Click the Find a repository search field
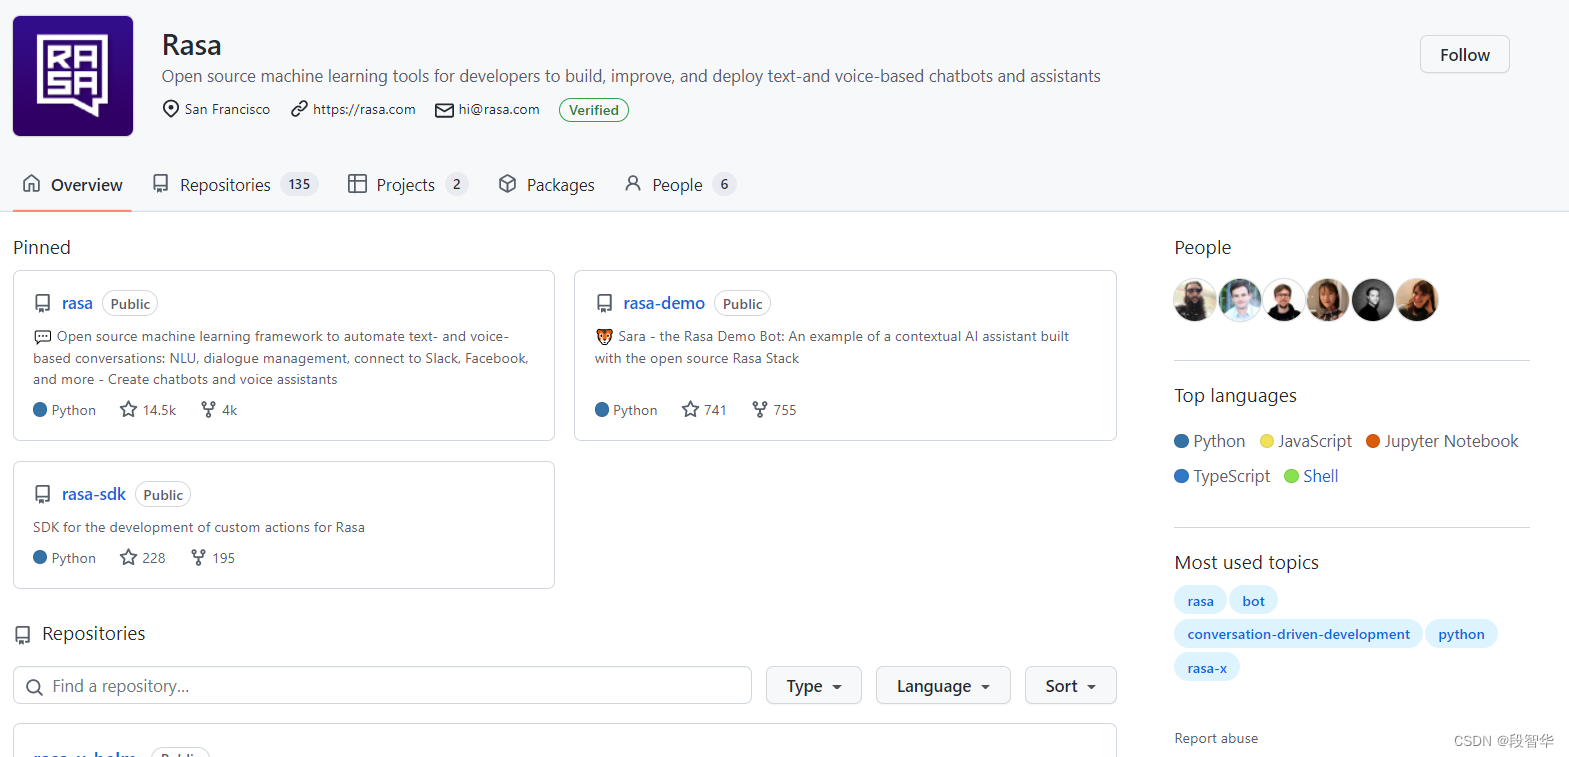This screenshot has height=757, width=1569. [382, 686]
